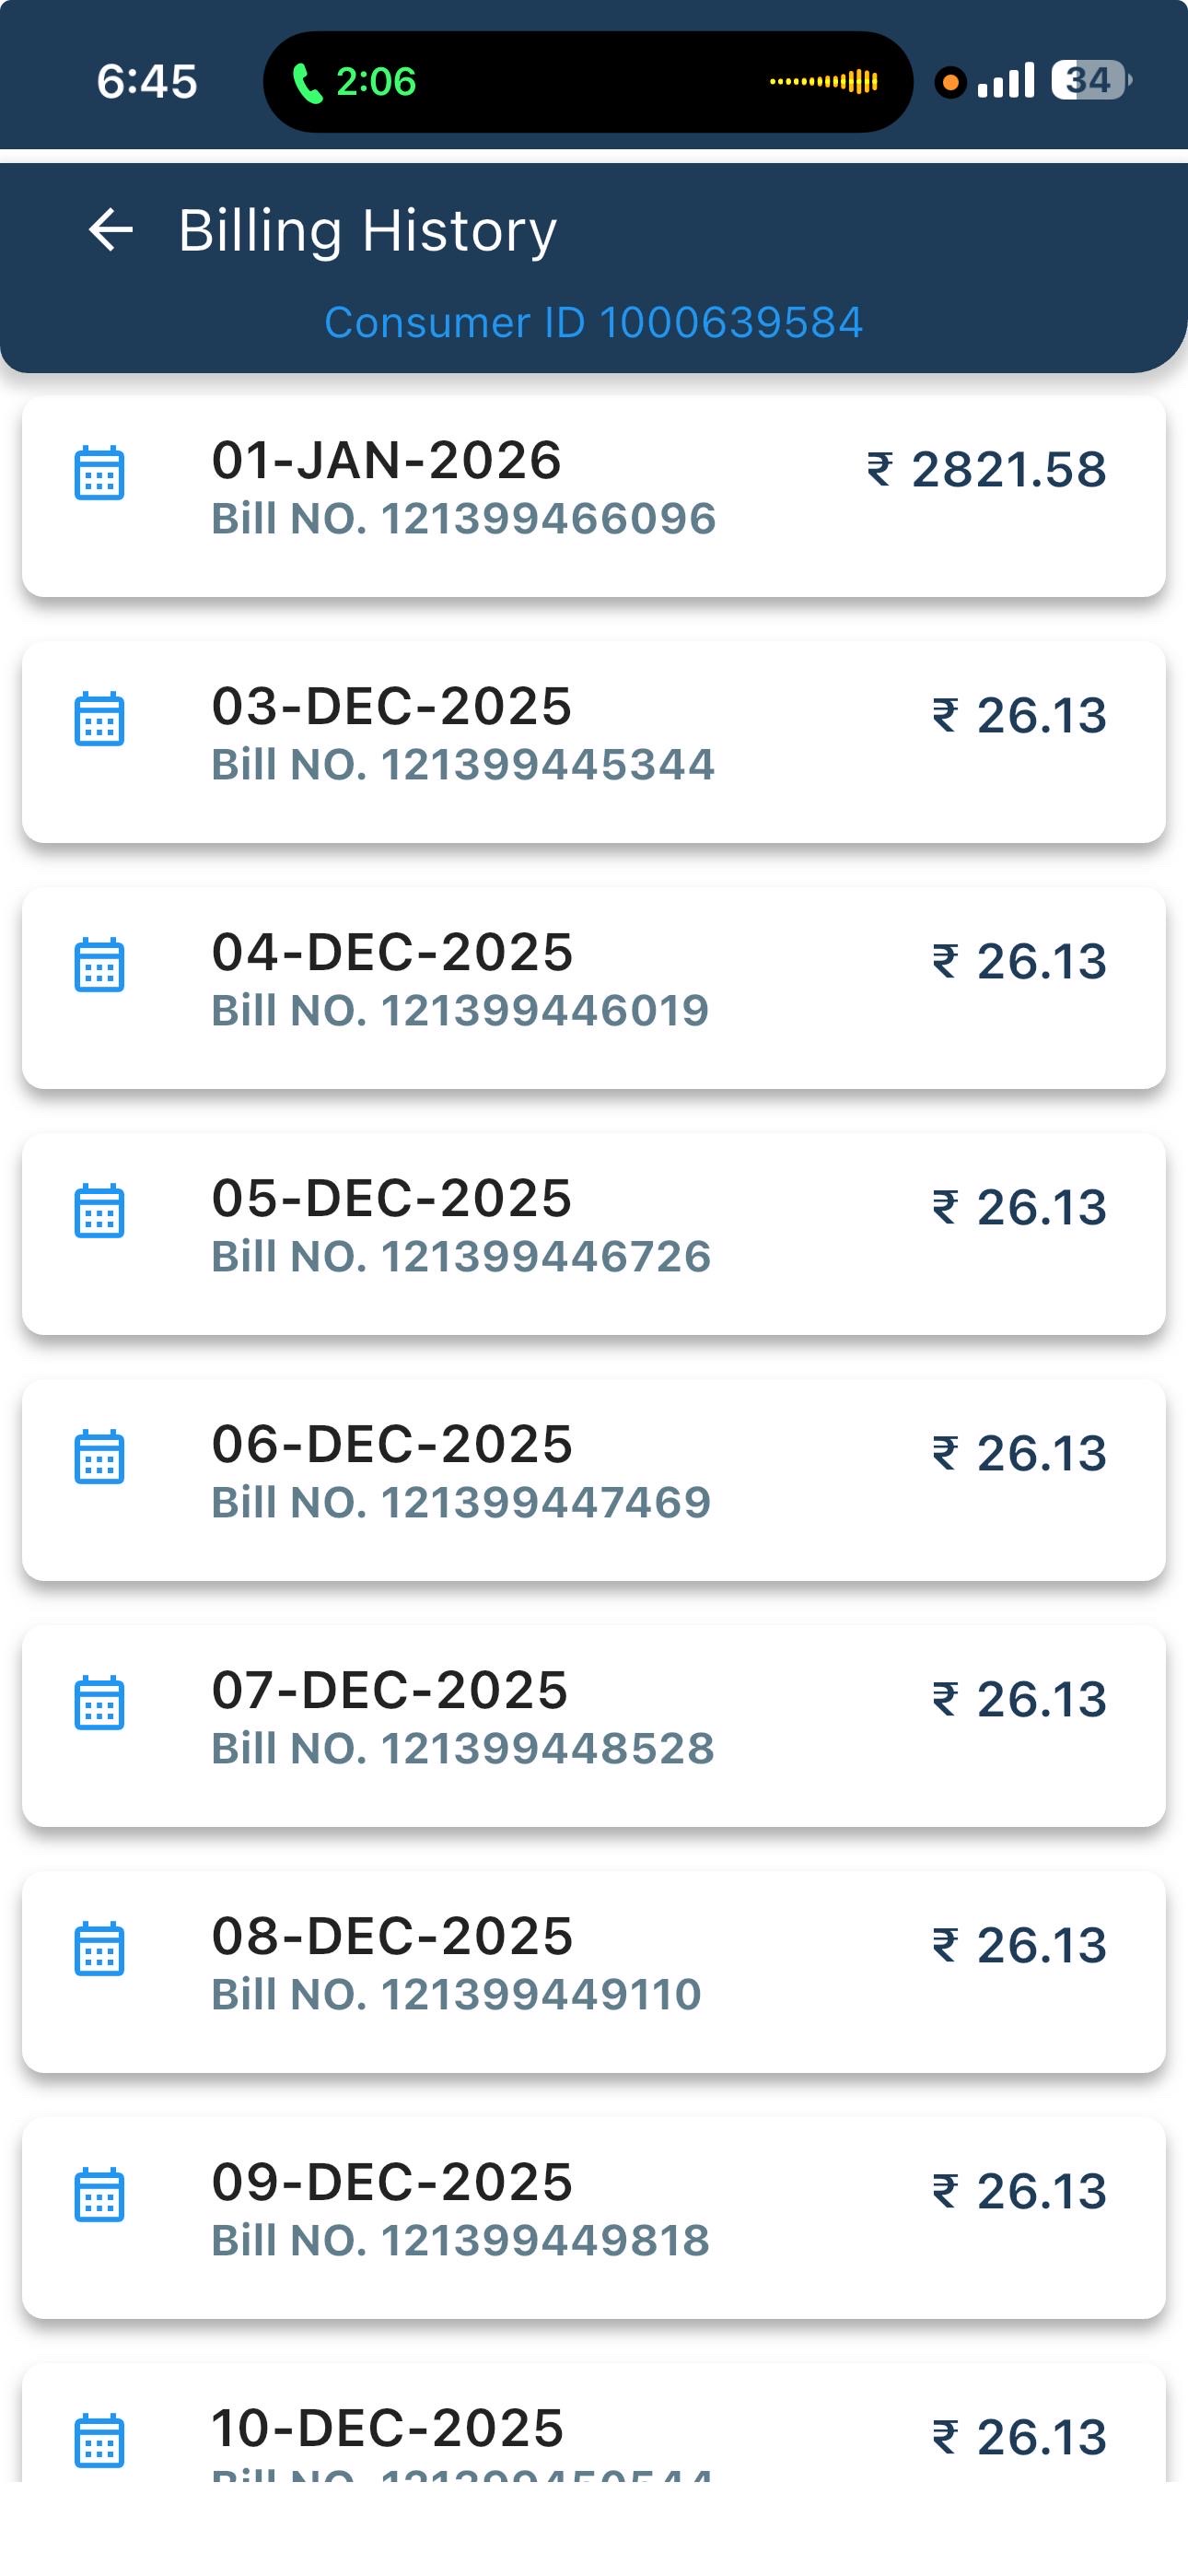Tap calendar icon for 08-DEC-2025 bill

pos(100,1949)
